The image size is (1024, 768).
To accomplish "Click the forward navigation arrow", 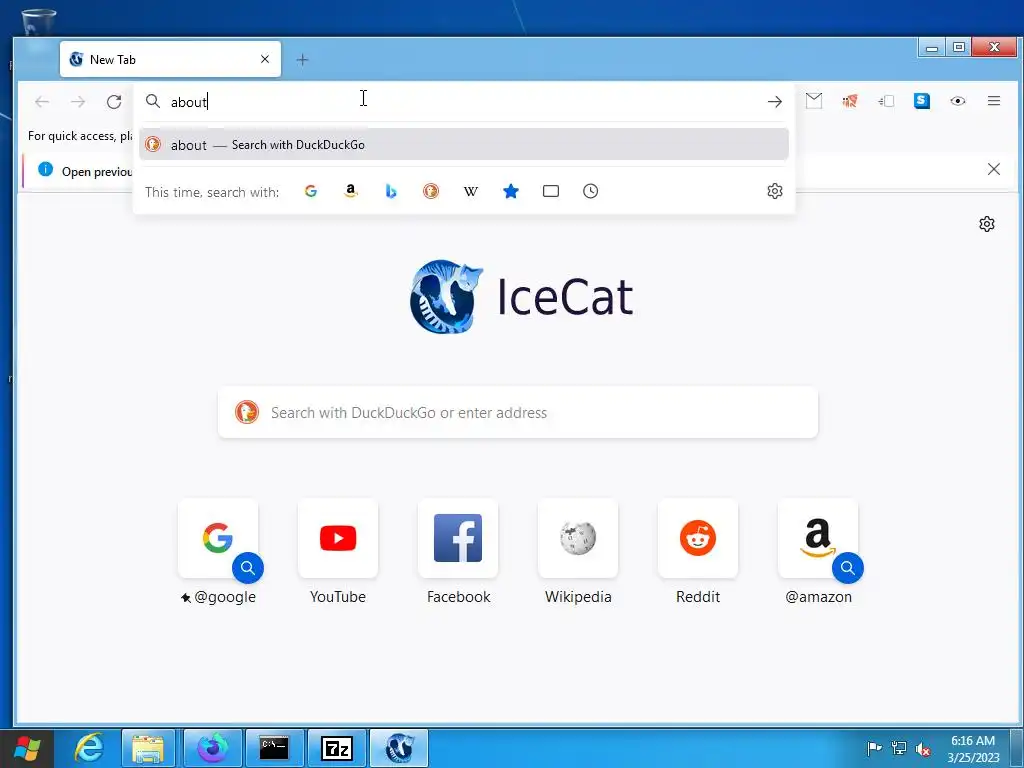I will coord(78,101).
